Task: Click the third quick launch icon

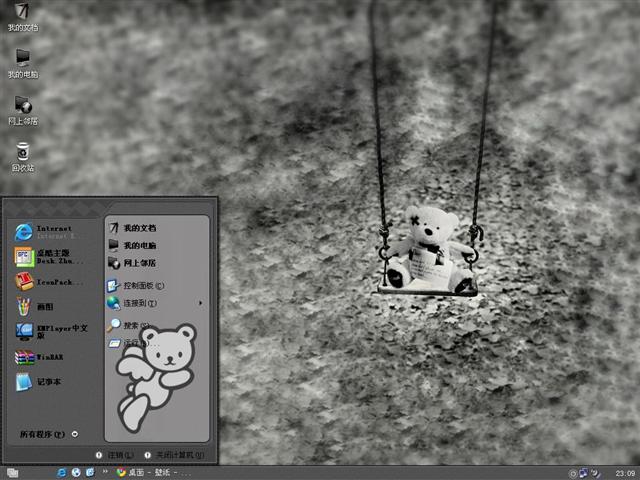Action: point(90,473)
